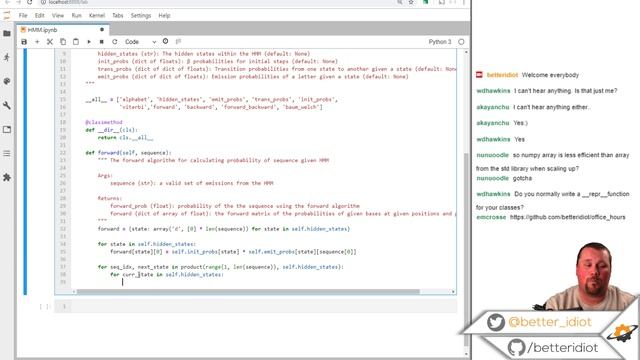640x360 pixels.
Task: Open the Settings menu
Action: 141,16
